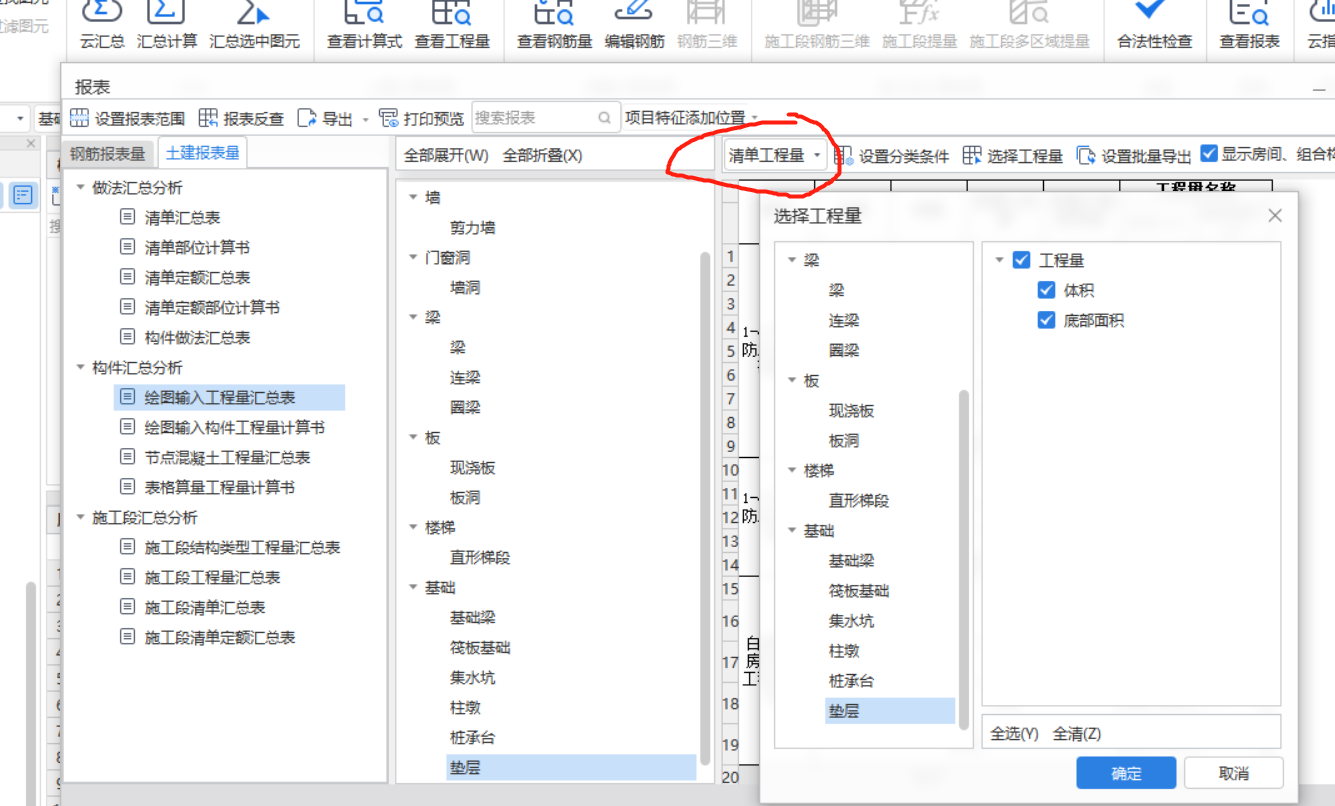Image resolution: width=1335 pixels, height=806 pixels.
Task: Click 全选(Y) link
Action: point(1015,733)
